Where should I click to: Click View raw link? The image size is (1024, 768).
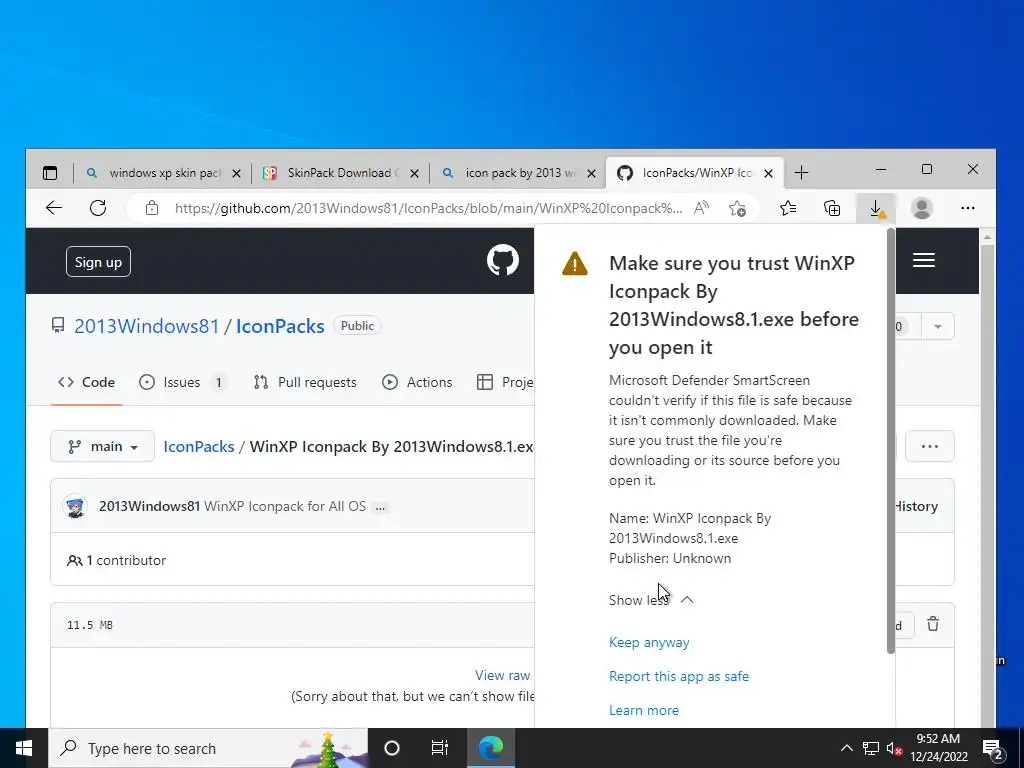point(503,675)
